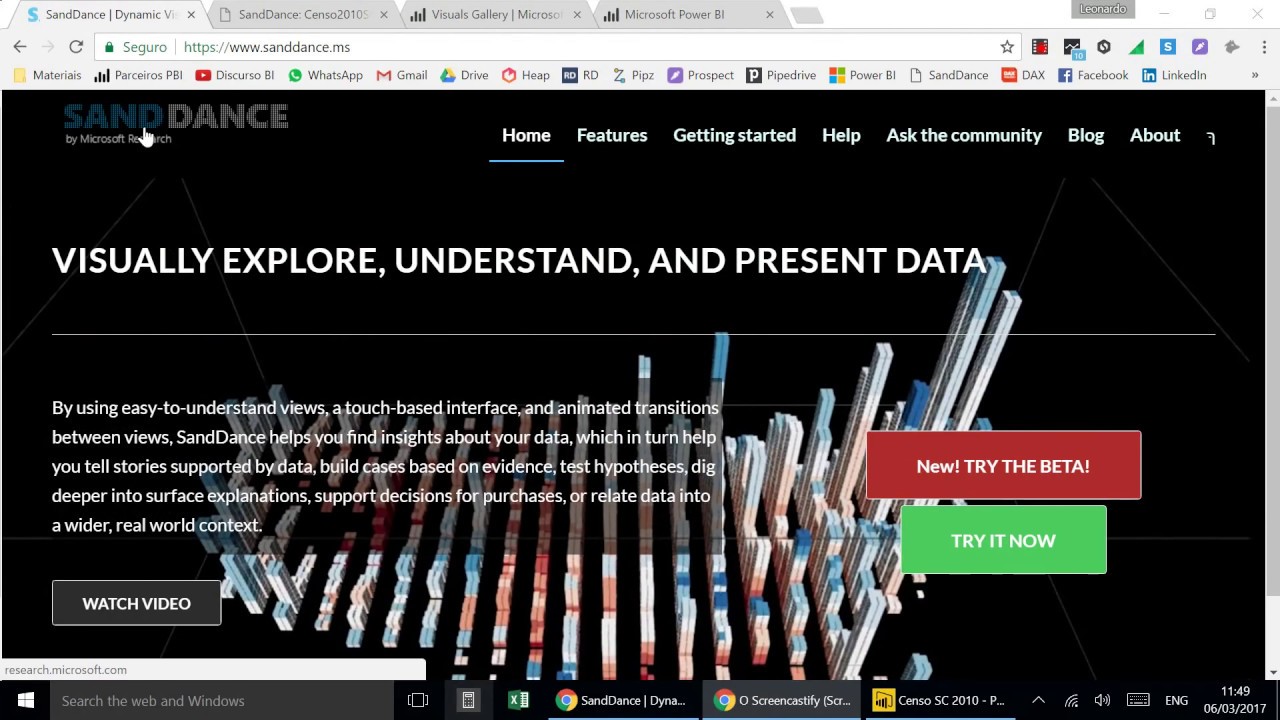Open the extension showing a 10 badge
1280x720 pixels.
tap(1072, 47)
